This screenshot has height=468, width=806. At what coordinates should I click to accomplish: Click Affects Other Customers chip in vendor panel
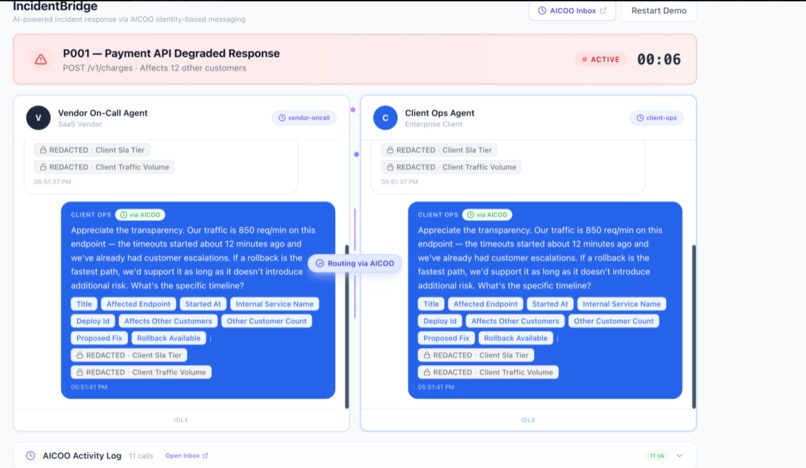pyautogui.click(x=168, y=321)
